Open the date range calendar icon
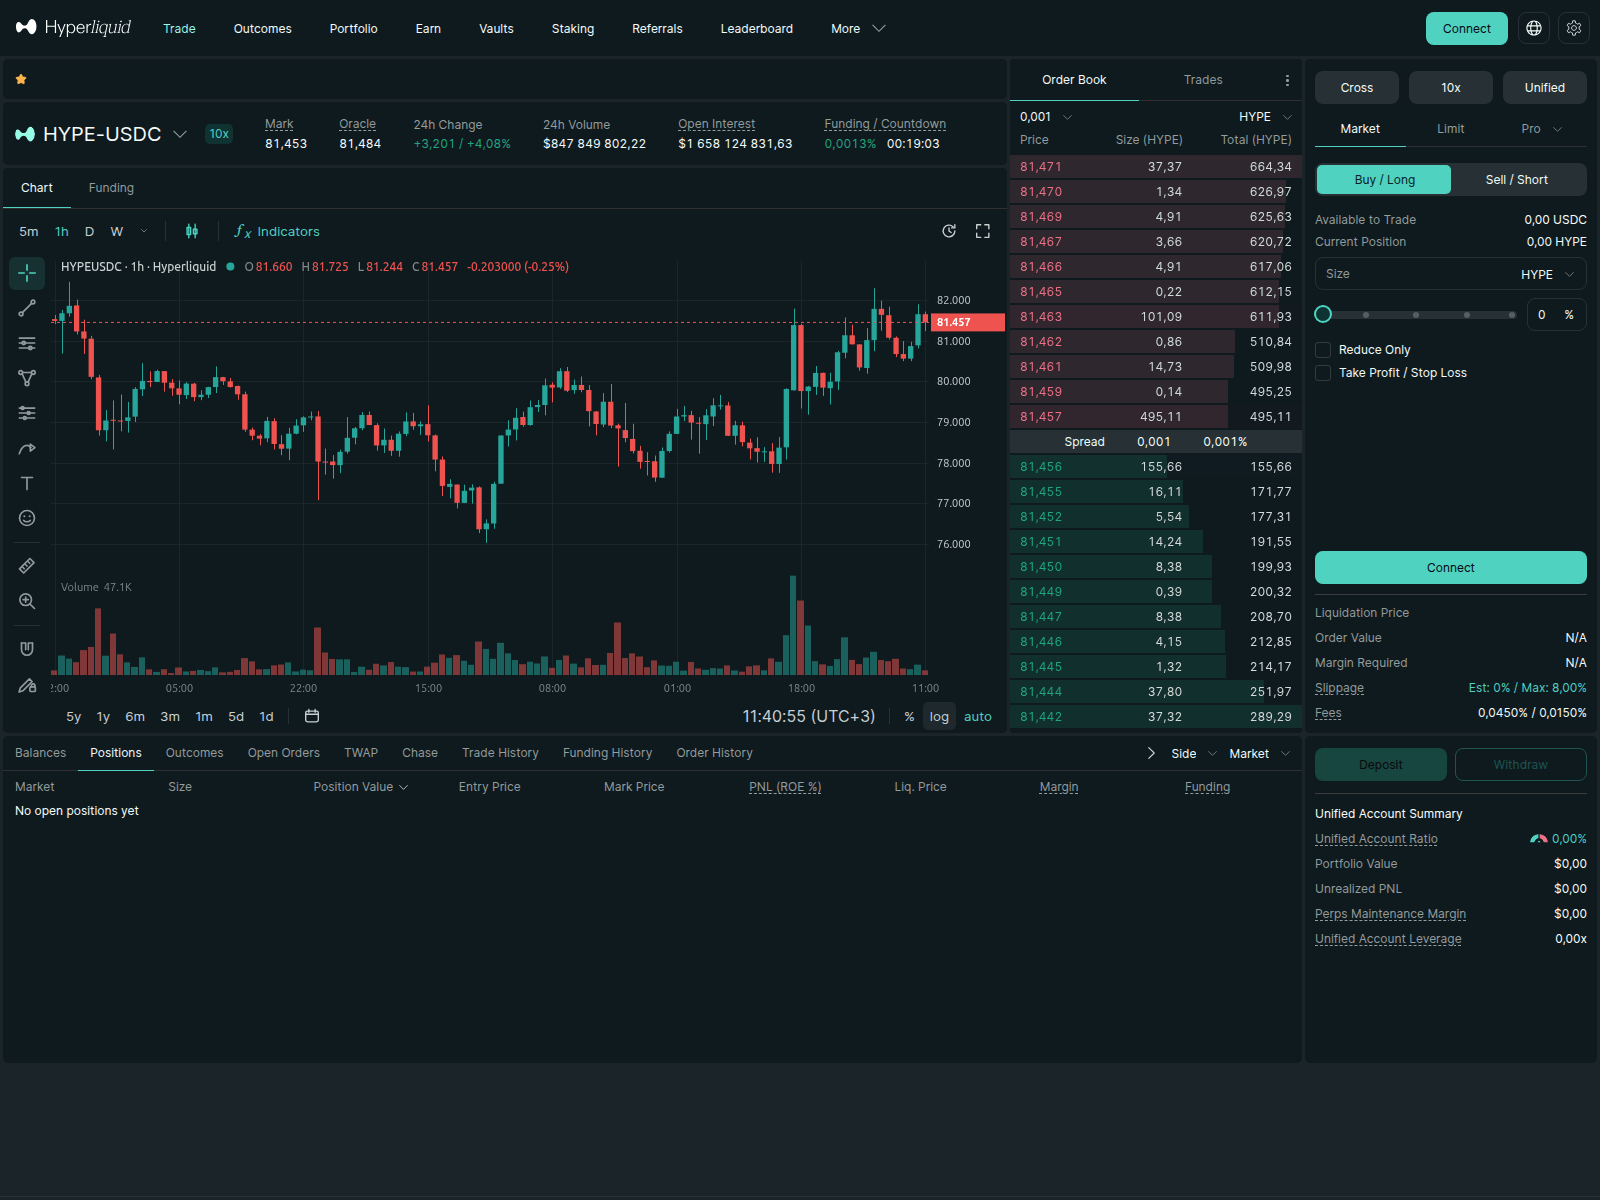The image size is (1600, 1200). [x=312, y=716]
